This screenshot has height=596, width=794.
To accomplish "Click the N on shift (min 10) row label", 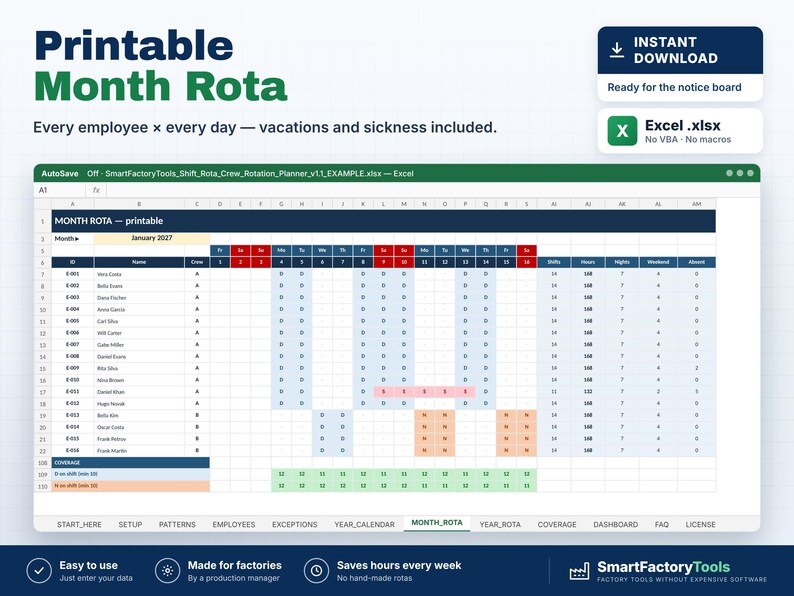I will coord(131,486).
